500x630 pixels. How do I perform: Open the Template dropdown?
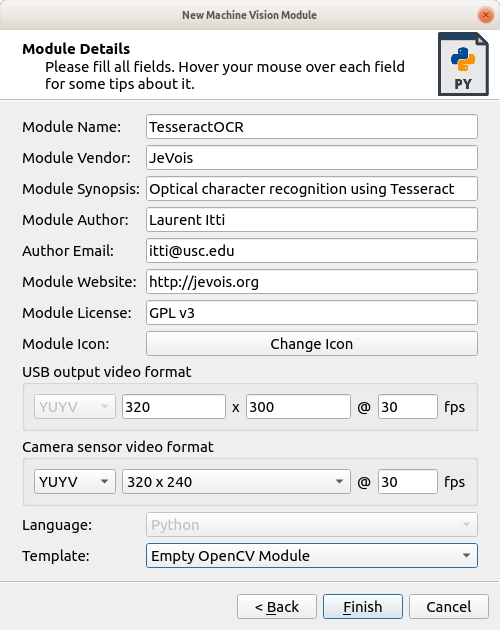pos(312,556)
